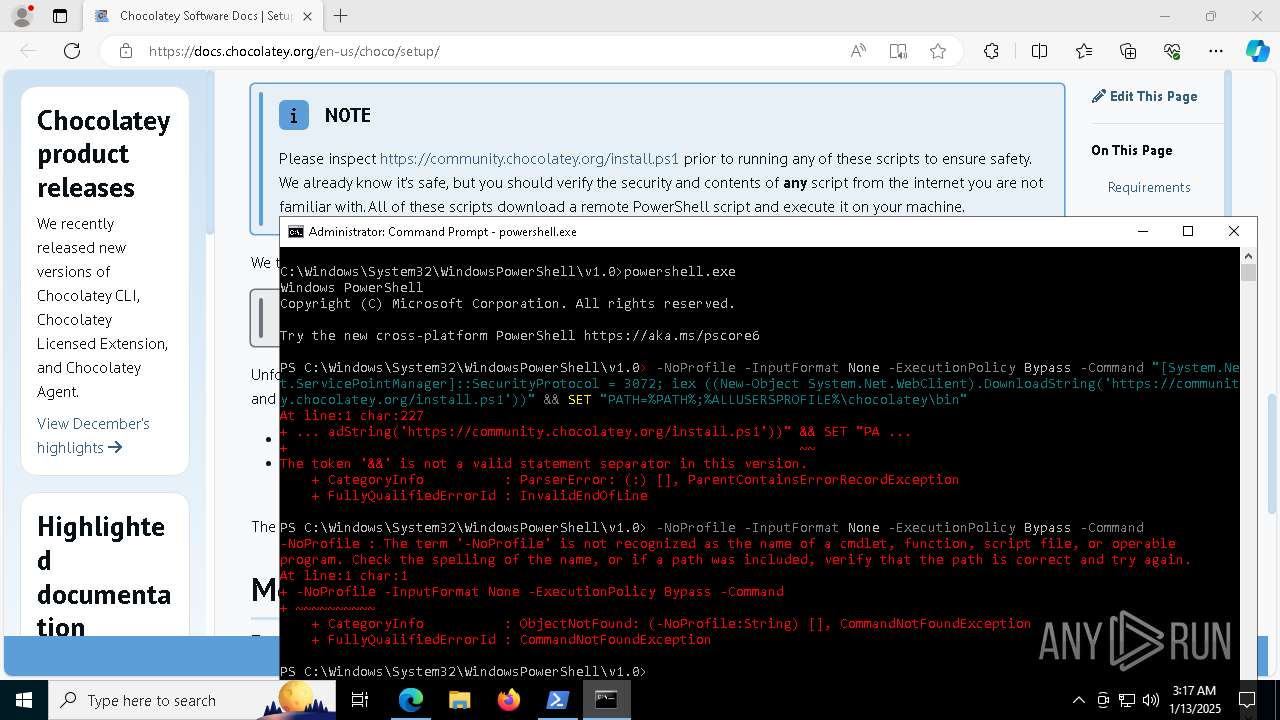Launch Firefox from the taskbar
1280x720 pixels.
pos(508,700)
